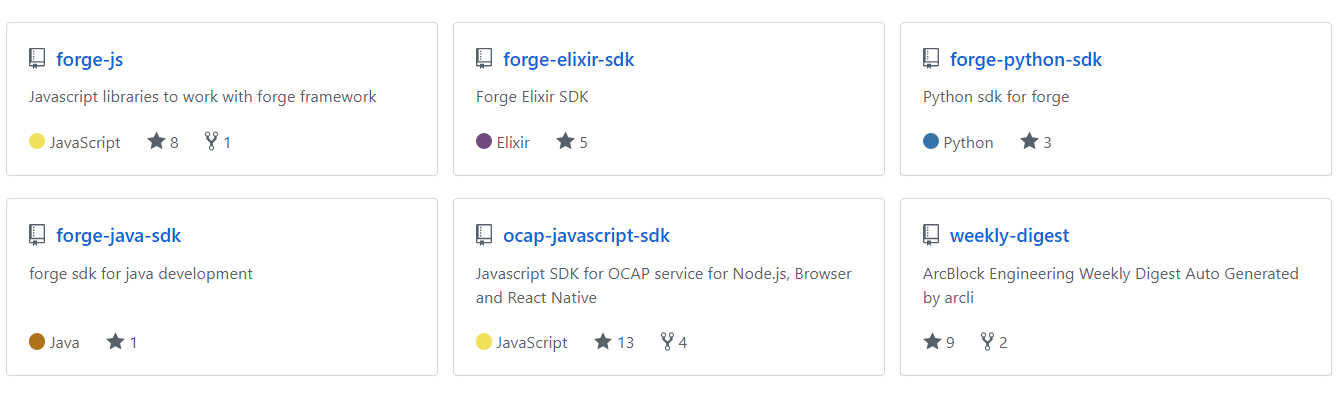Click the repo icon beside forge-python-sdk
This screenshot has width=1336, height=396.
click(x=931, y=59)
